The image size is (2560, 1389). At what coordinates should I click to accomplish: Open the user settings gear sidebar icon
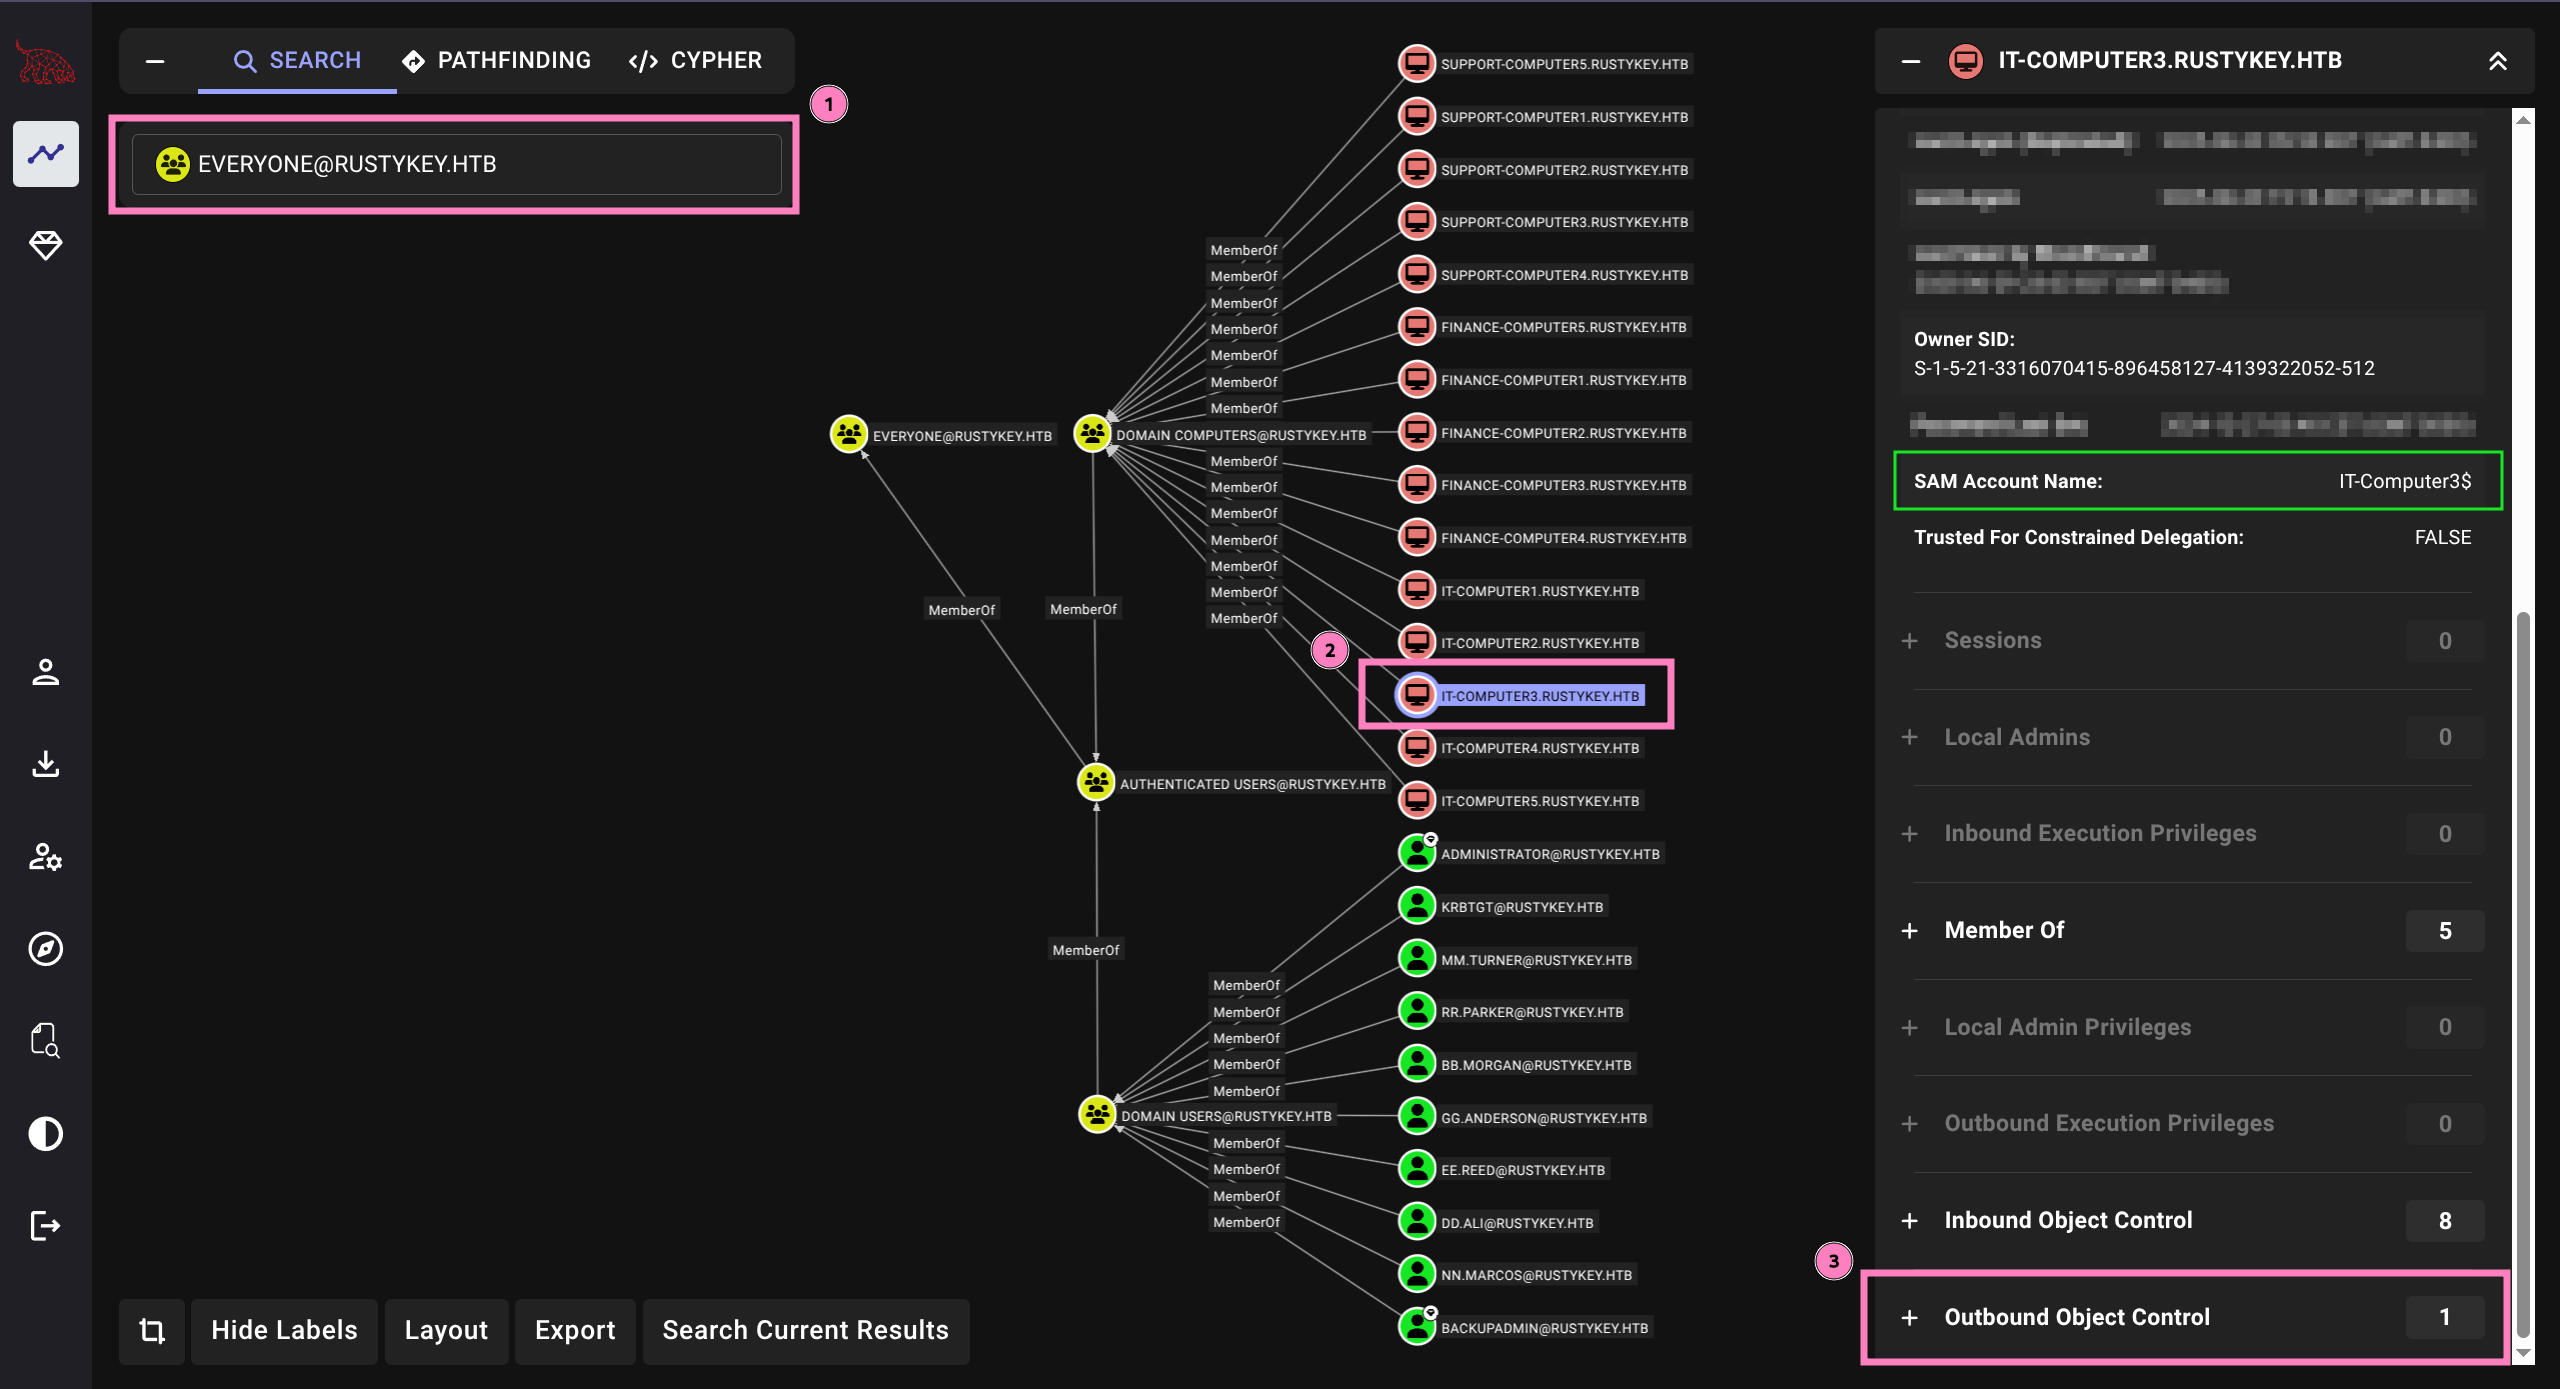(x=46, y=857)
